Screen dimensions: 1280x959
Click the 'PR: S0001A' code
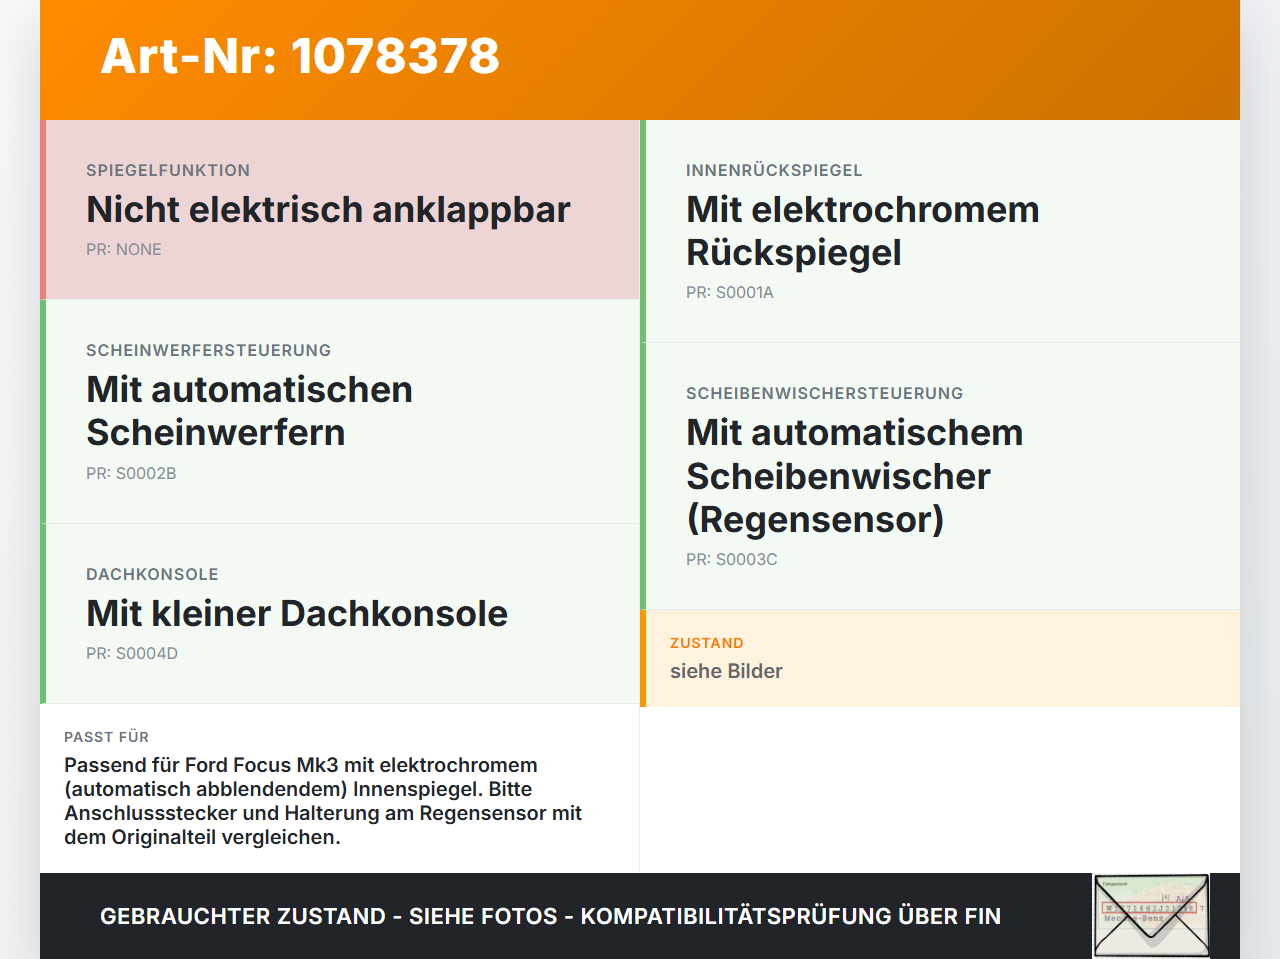point(730,292)
